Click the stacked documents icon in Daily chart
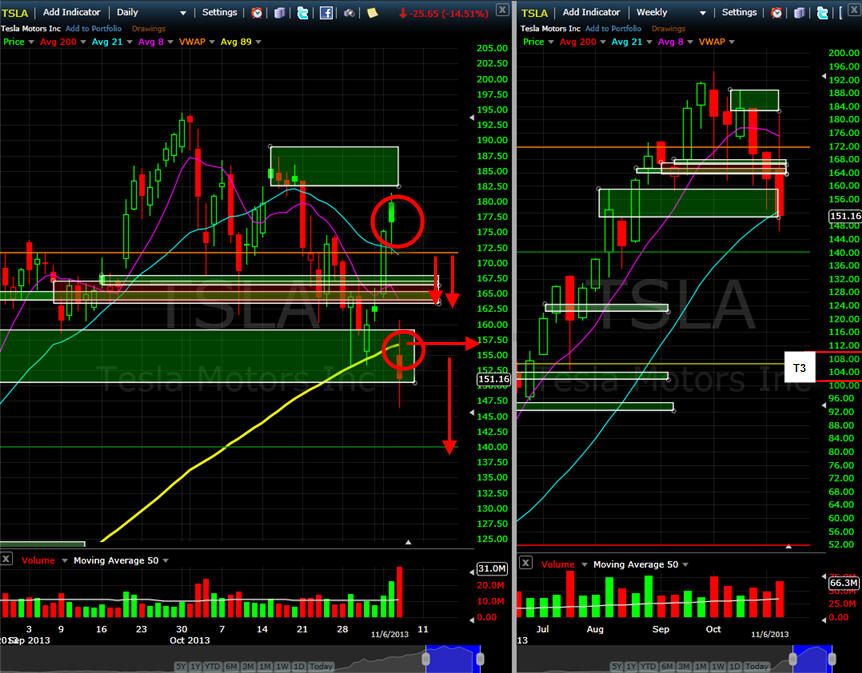This screenshot has height=673, width=862. (280, 12)
